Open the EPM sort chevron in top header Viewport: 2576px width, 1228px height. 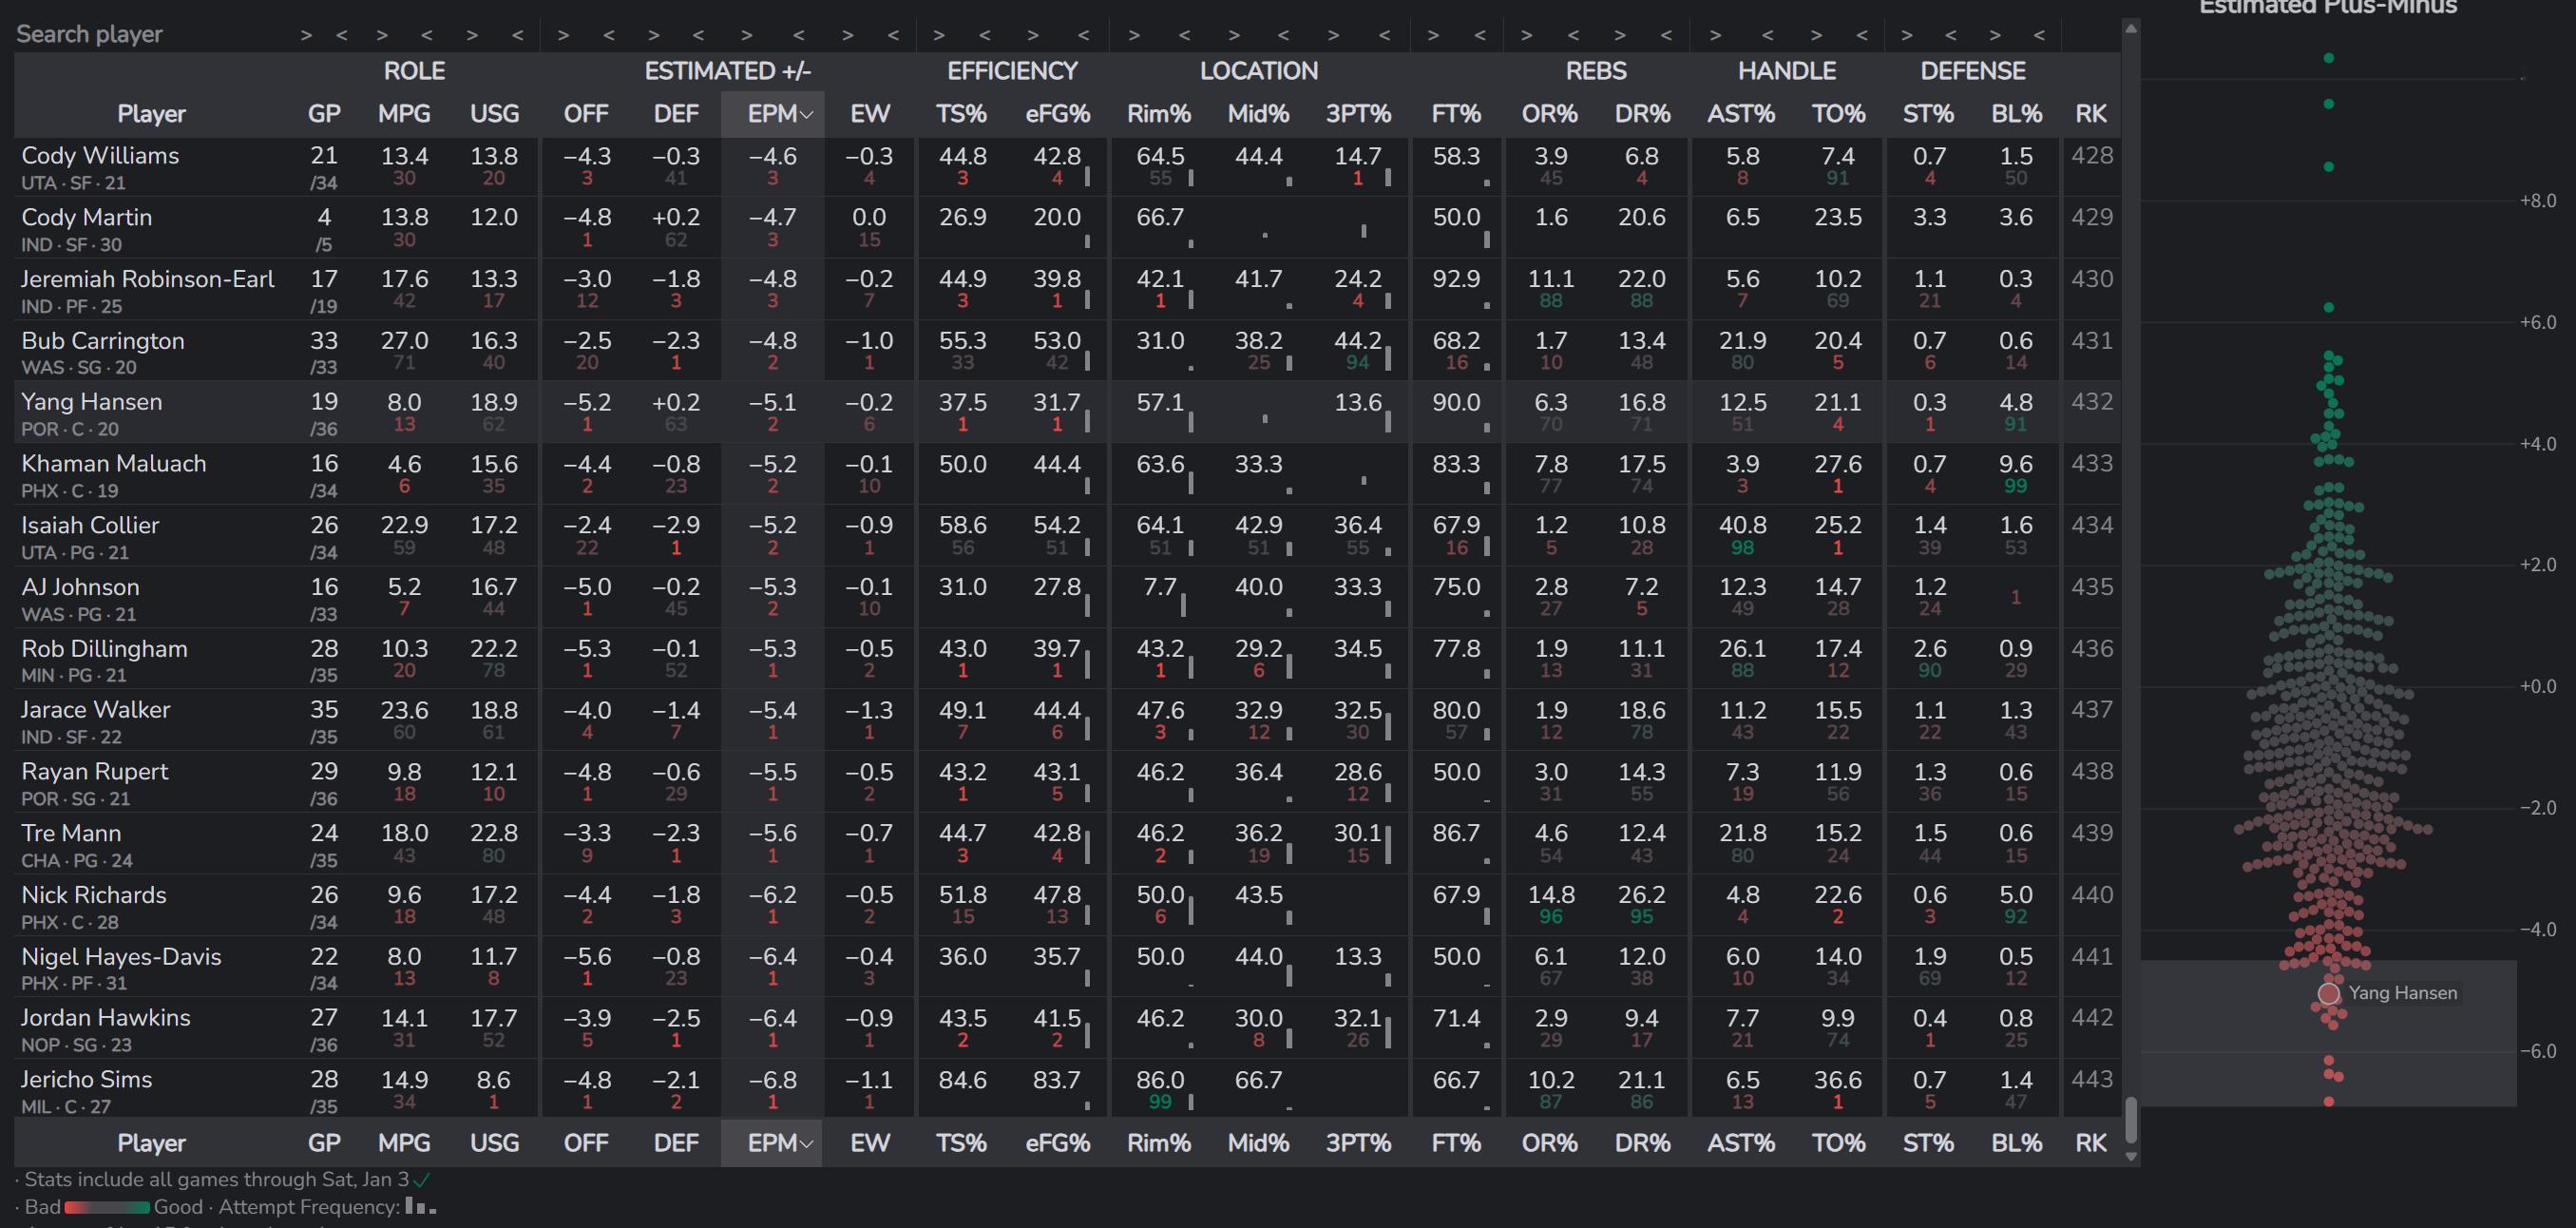pos(807,115)
